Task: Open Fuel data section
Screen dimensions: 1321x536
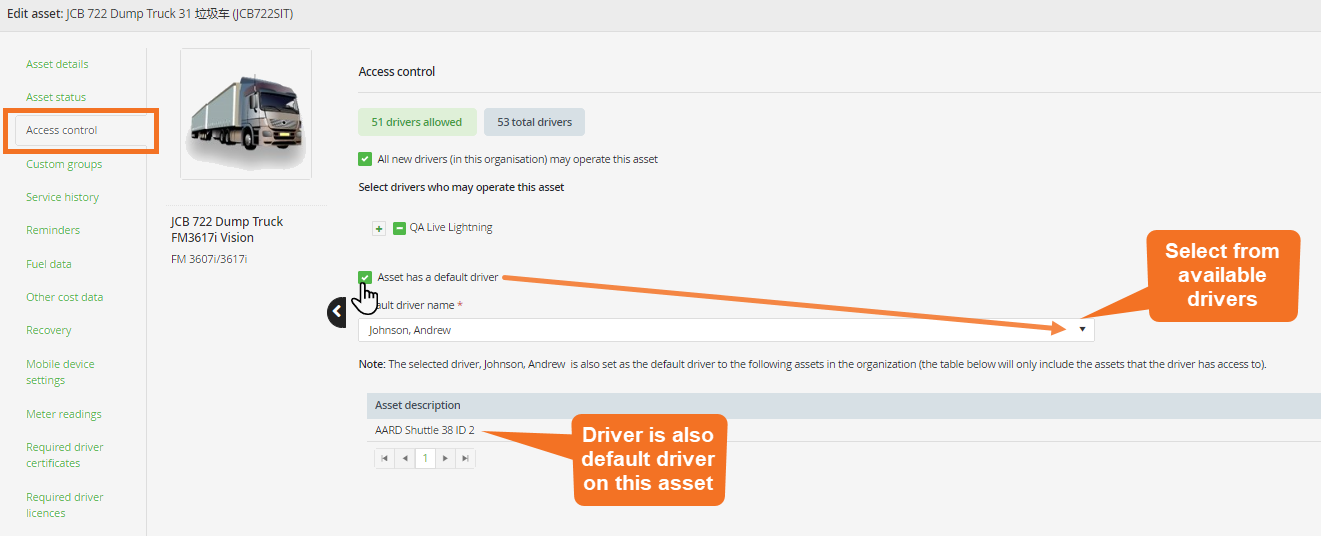Action: point(49,264)
